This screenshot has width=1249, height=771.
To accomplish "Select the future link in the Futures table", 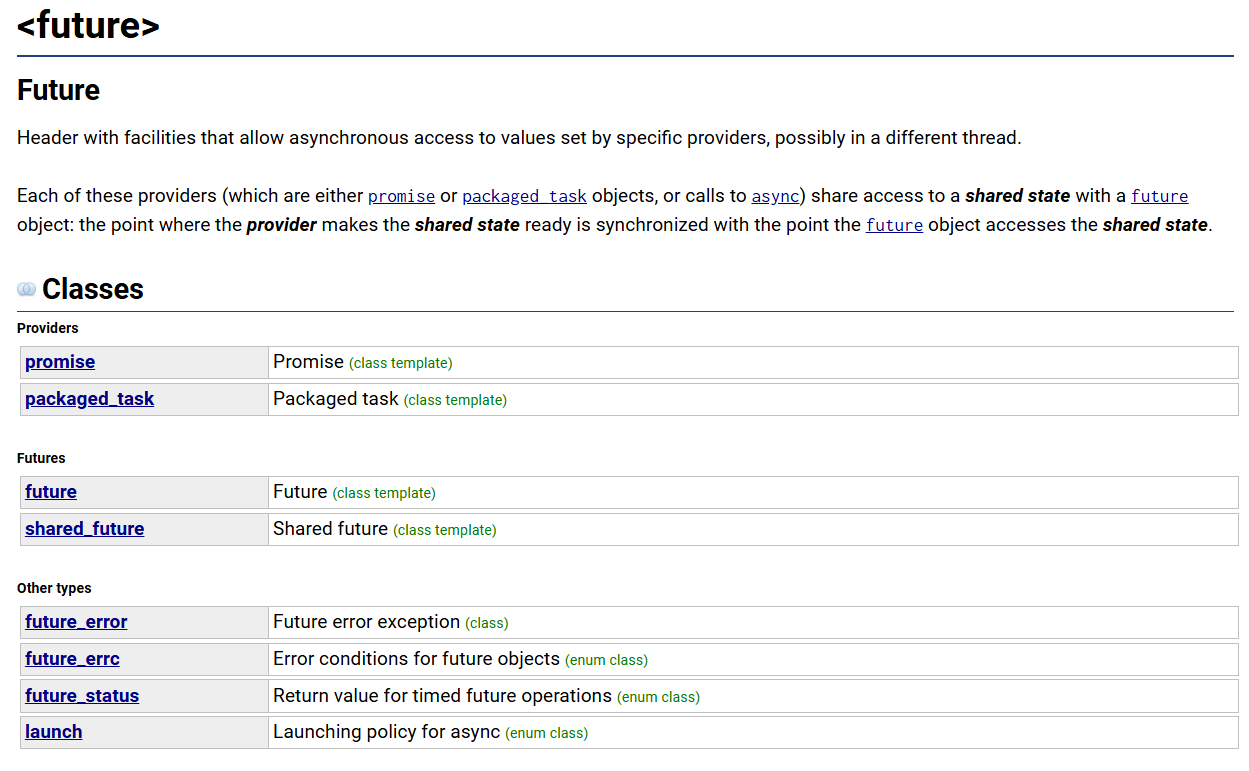I will [x=50, y=491].
